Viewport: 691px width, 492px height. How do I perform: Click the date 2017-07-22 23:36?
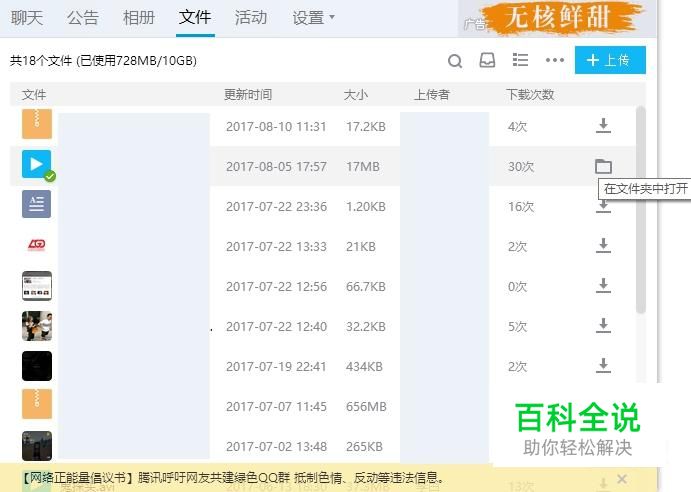(276, 207)
